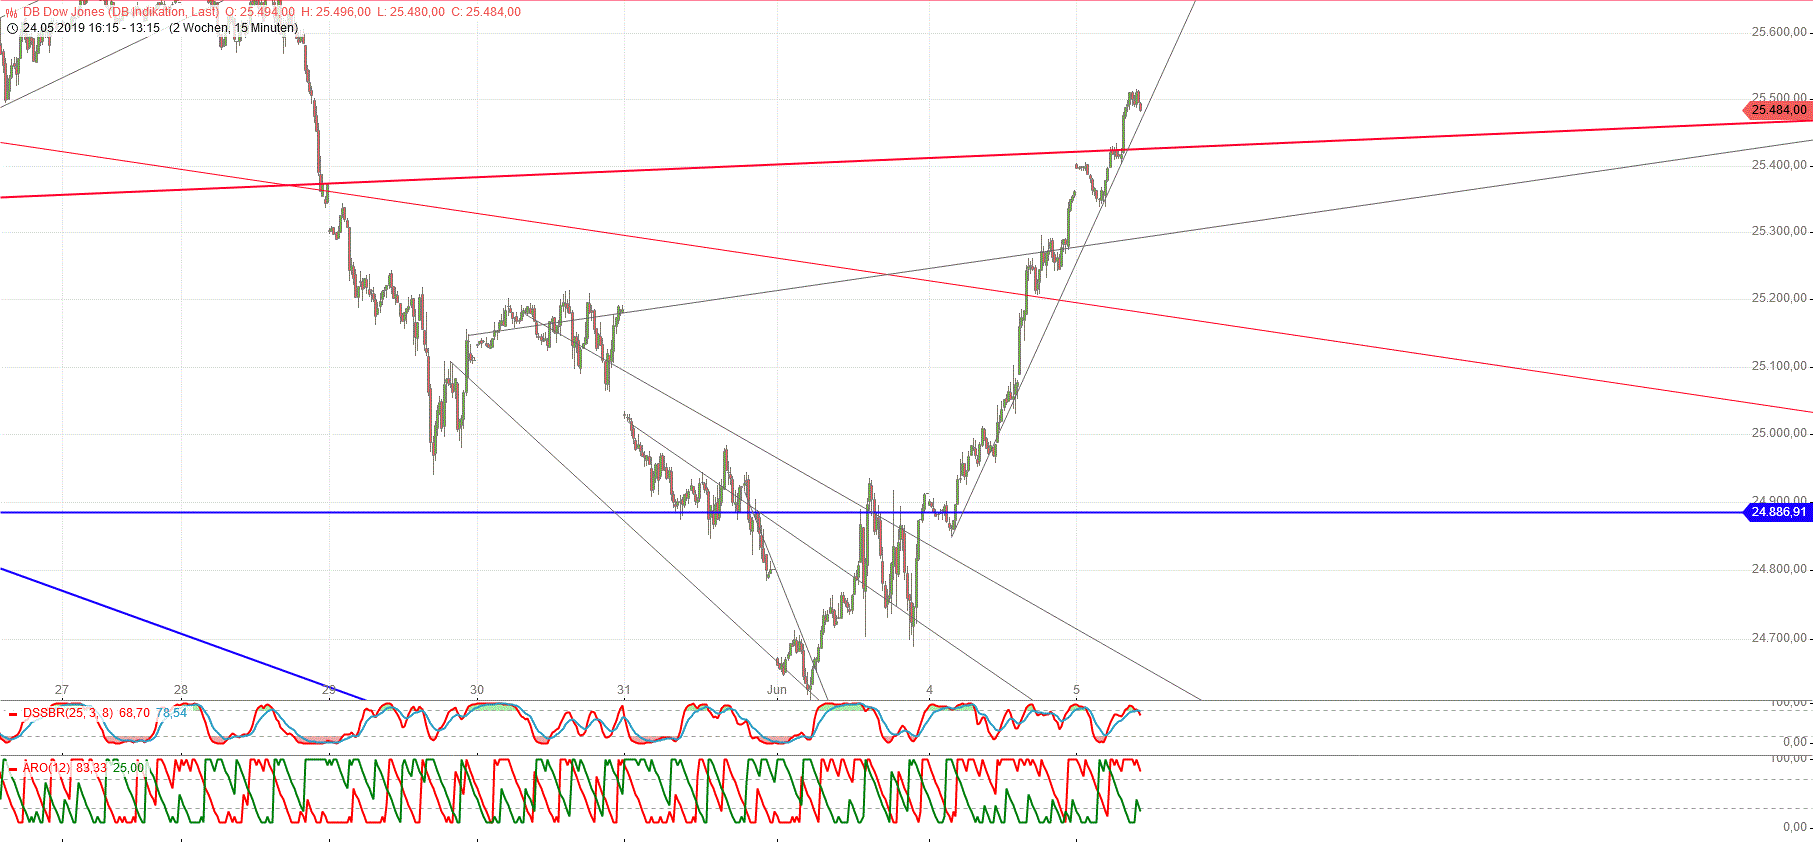The height and width of the screenshot is (842, 1813).
Task: Click the date range "24.05.2019 16:15 - 13:15"
Action: click(x=91, y=28)
